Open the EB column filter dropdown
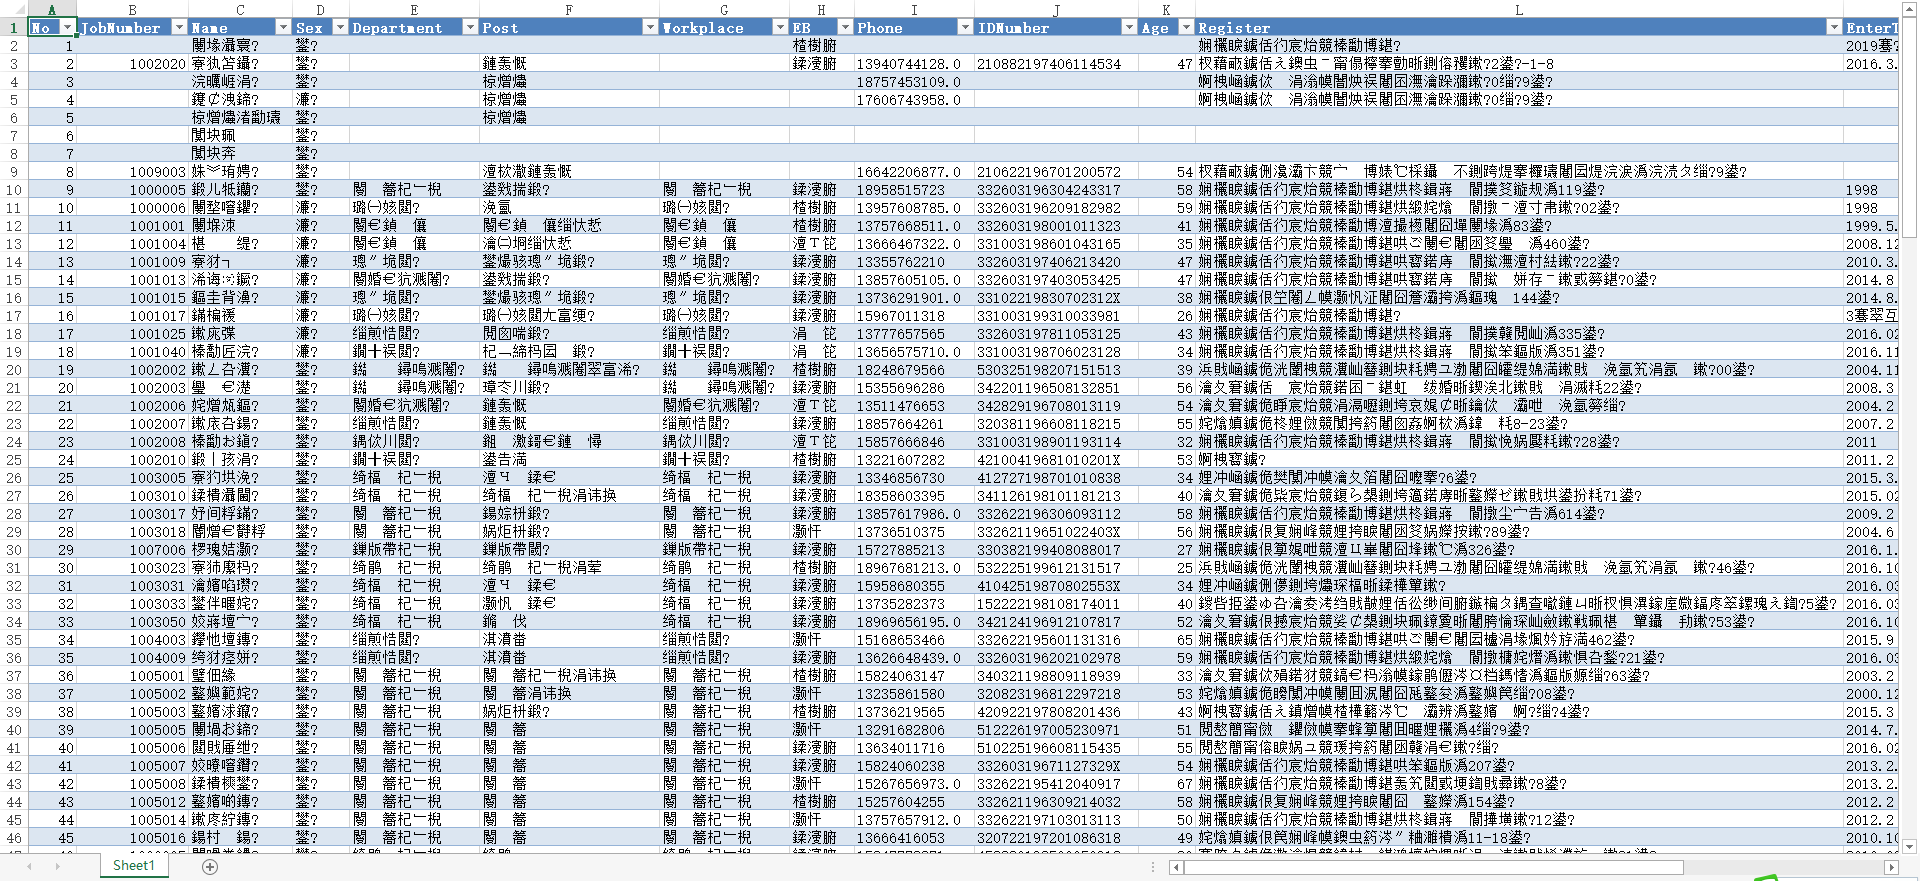 point(845,28)
